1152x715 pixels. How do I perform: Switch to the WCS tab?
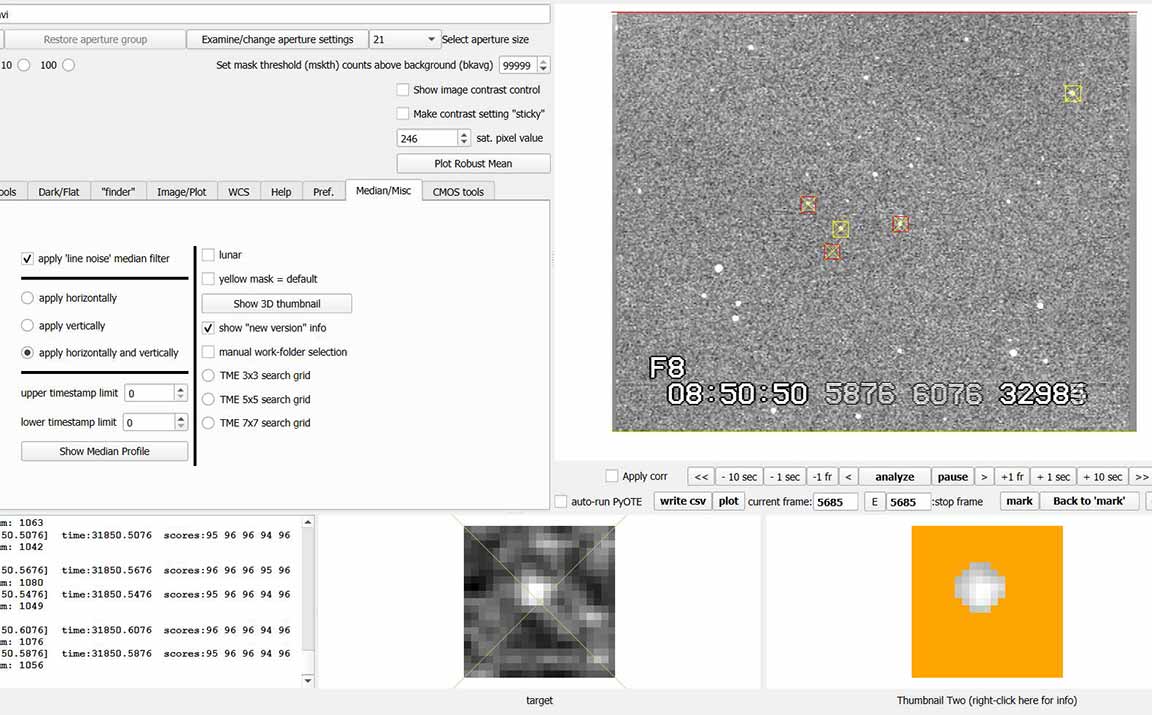click(239, 192)
